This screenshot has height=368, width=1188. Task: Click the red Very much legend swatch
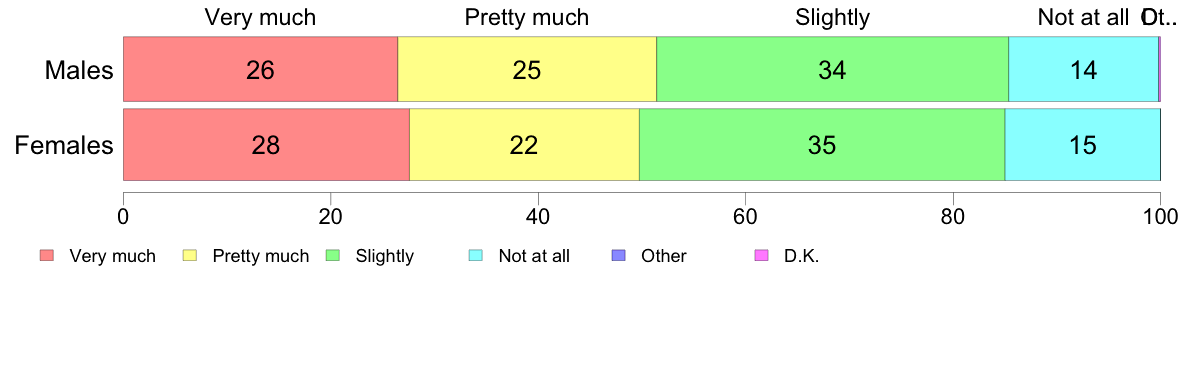pos(47,256)
